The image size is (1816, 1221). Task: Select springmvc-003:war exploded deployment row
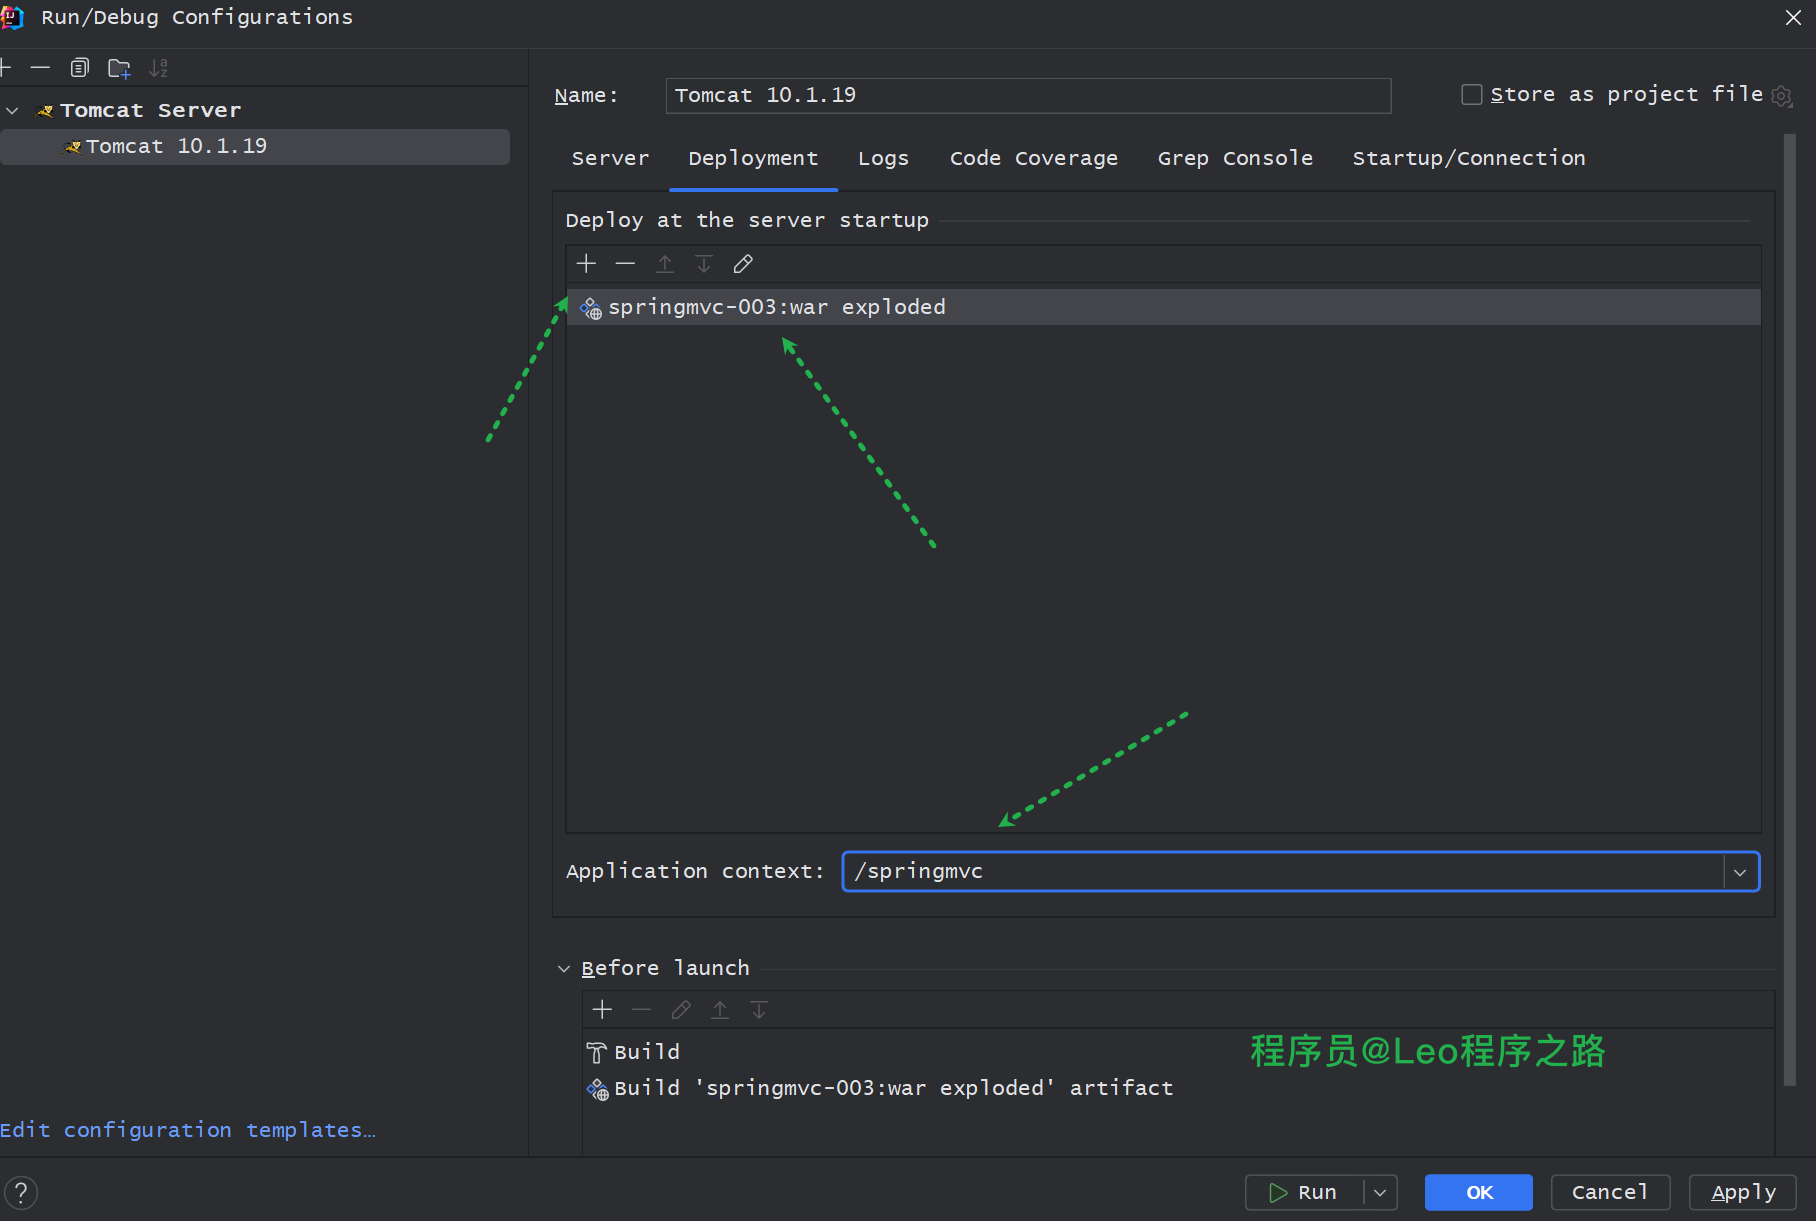1163,307
